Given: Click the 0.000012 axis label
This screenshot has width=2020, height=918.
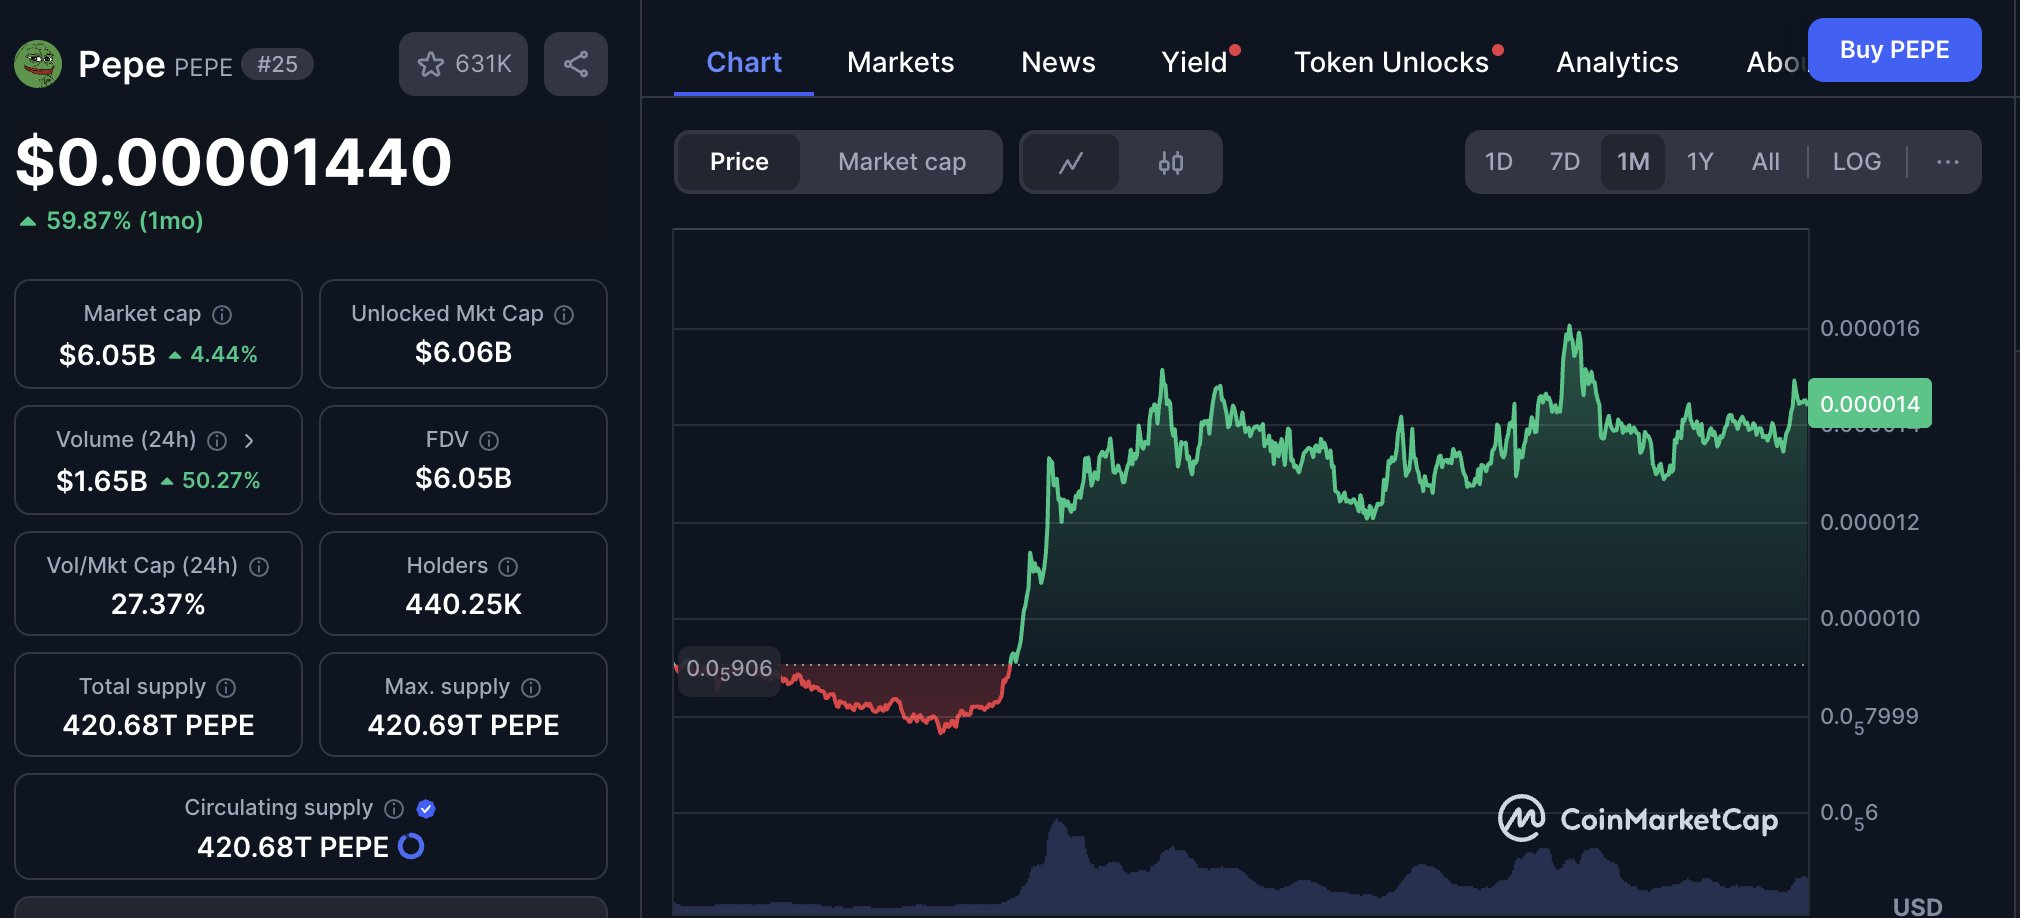Looking at the screenshot, I should click(x=1869, y=522).
